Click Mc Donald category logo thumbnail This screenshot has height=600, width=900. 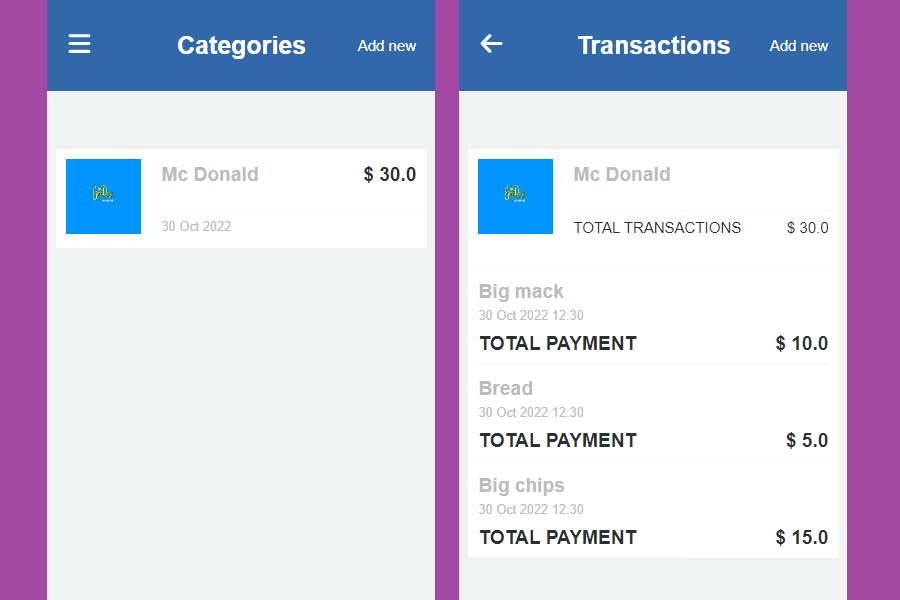[103, 196]
